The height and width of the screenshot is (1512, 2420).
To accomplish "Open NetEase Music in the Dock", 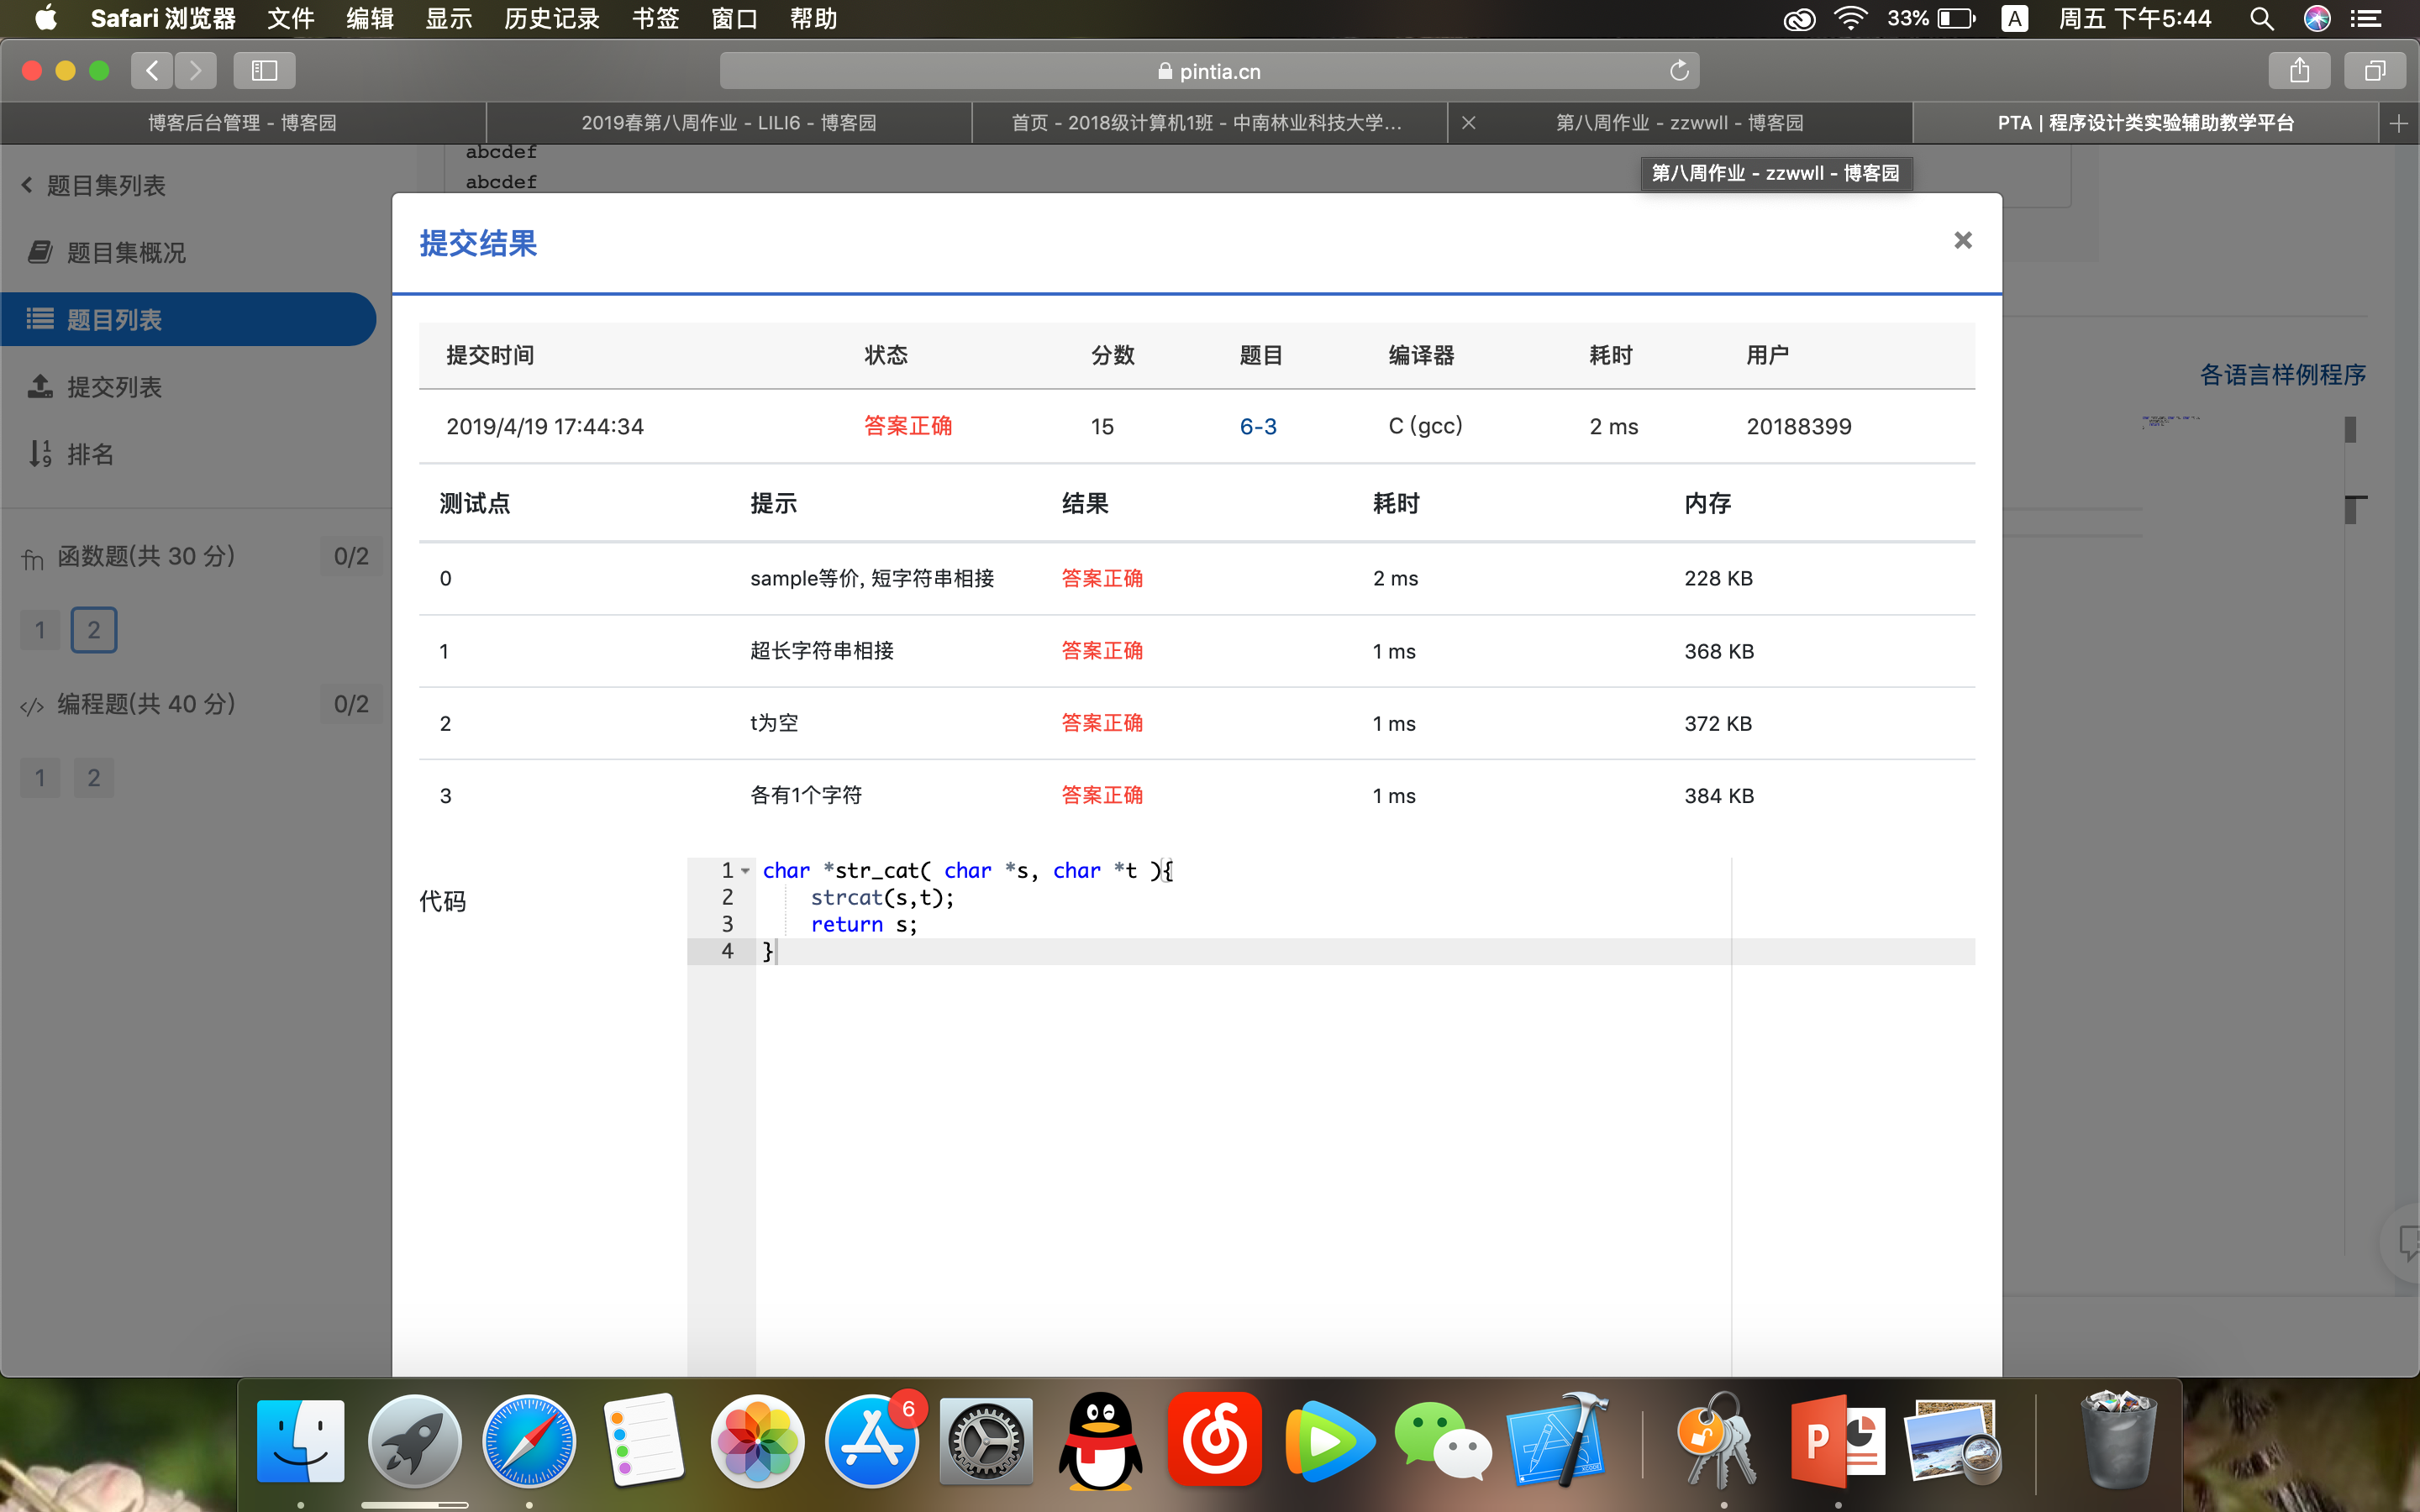I will 1215,1441.
